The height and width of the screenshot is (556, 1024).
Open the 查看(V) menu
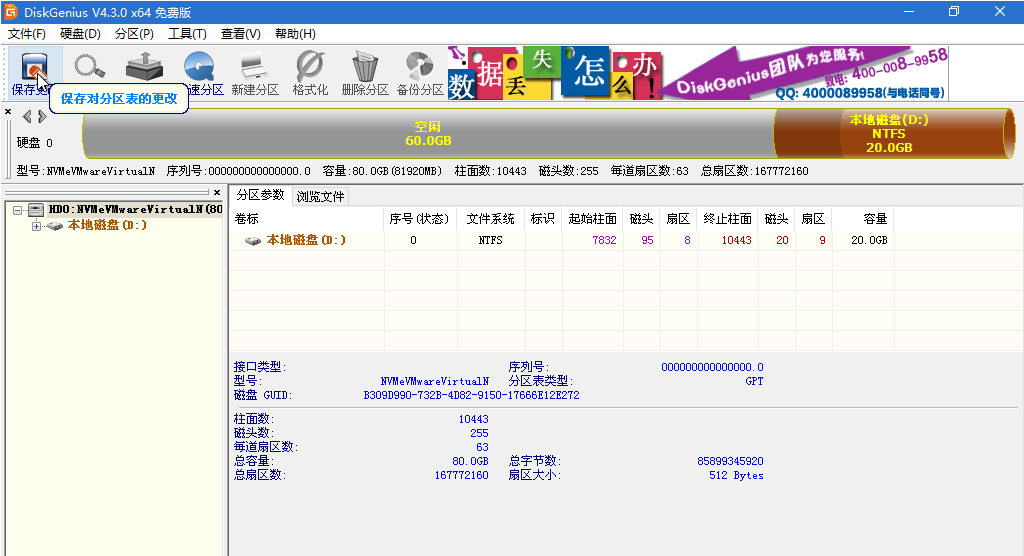pos(240,34)
